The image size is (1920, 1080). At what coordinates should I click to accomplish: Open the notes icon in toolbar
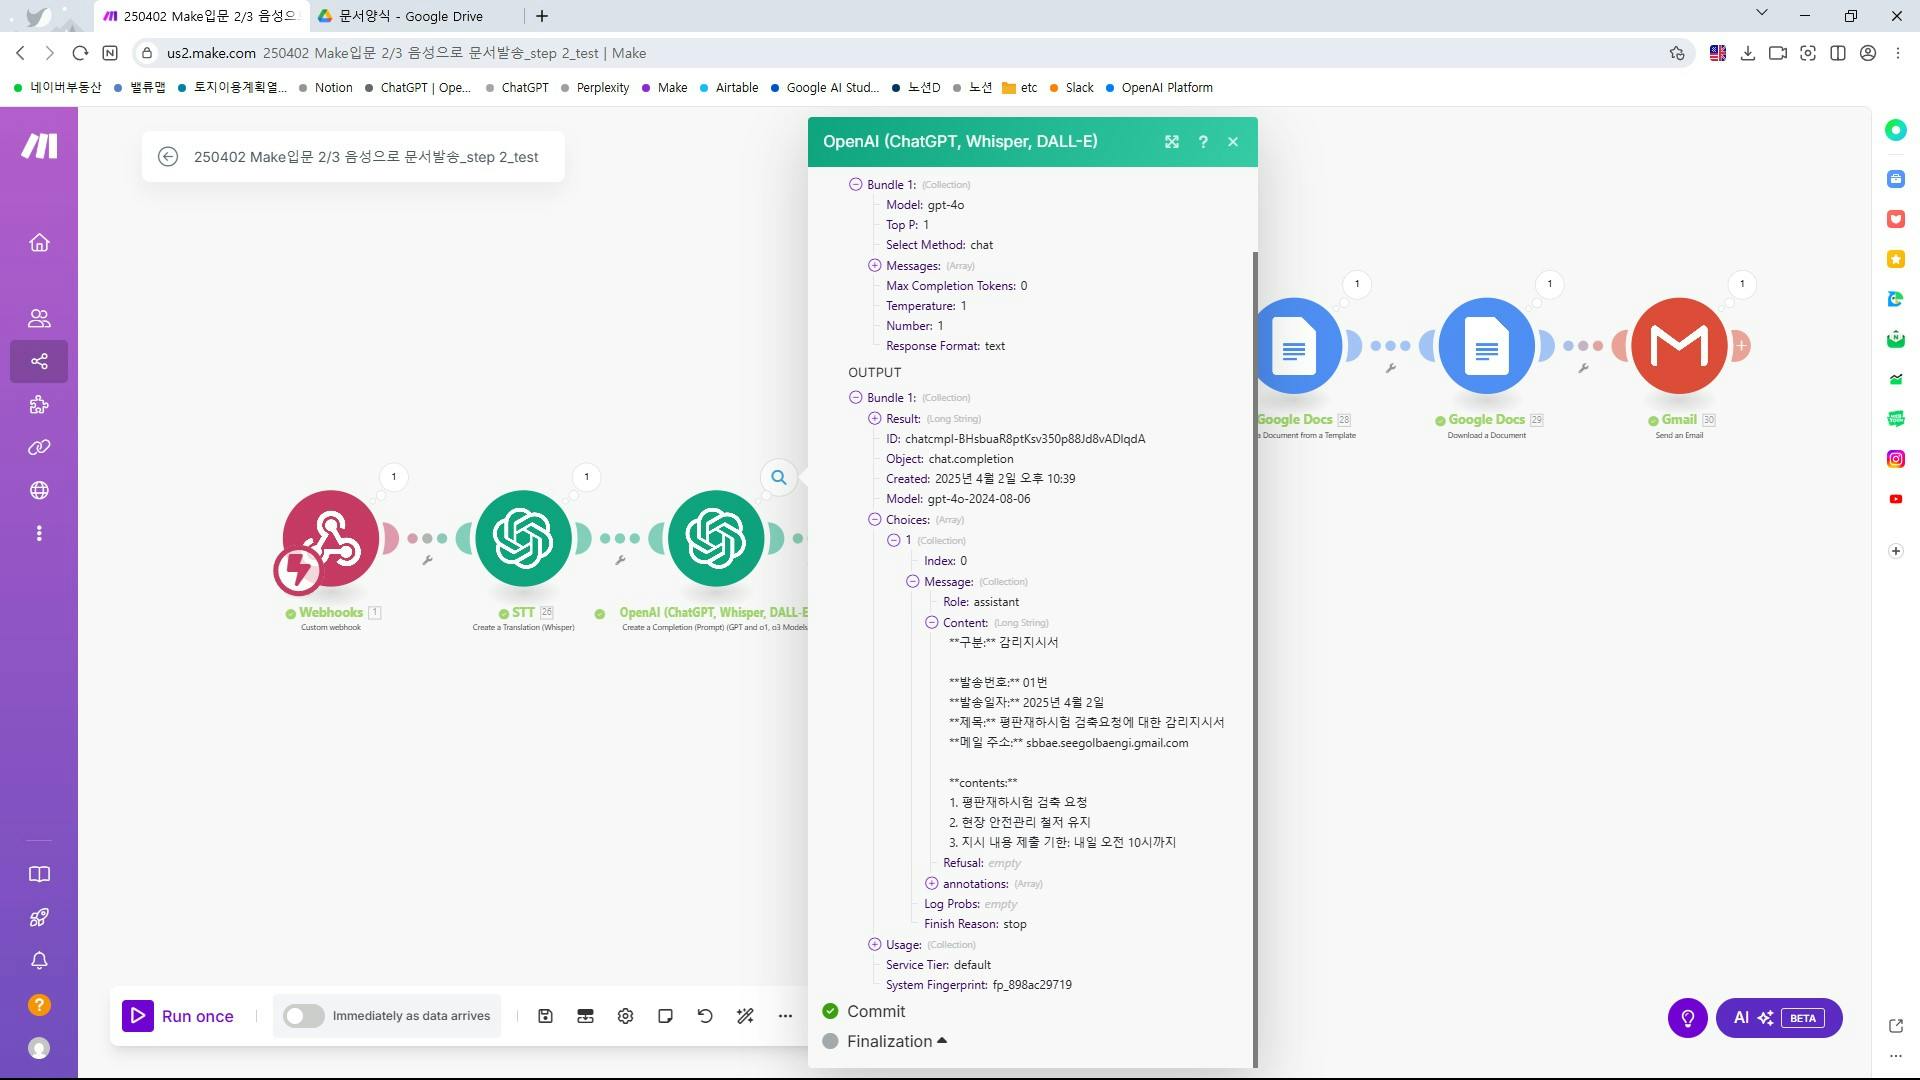point(665,1016)
